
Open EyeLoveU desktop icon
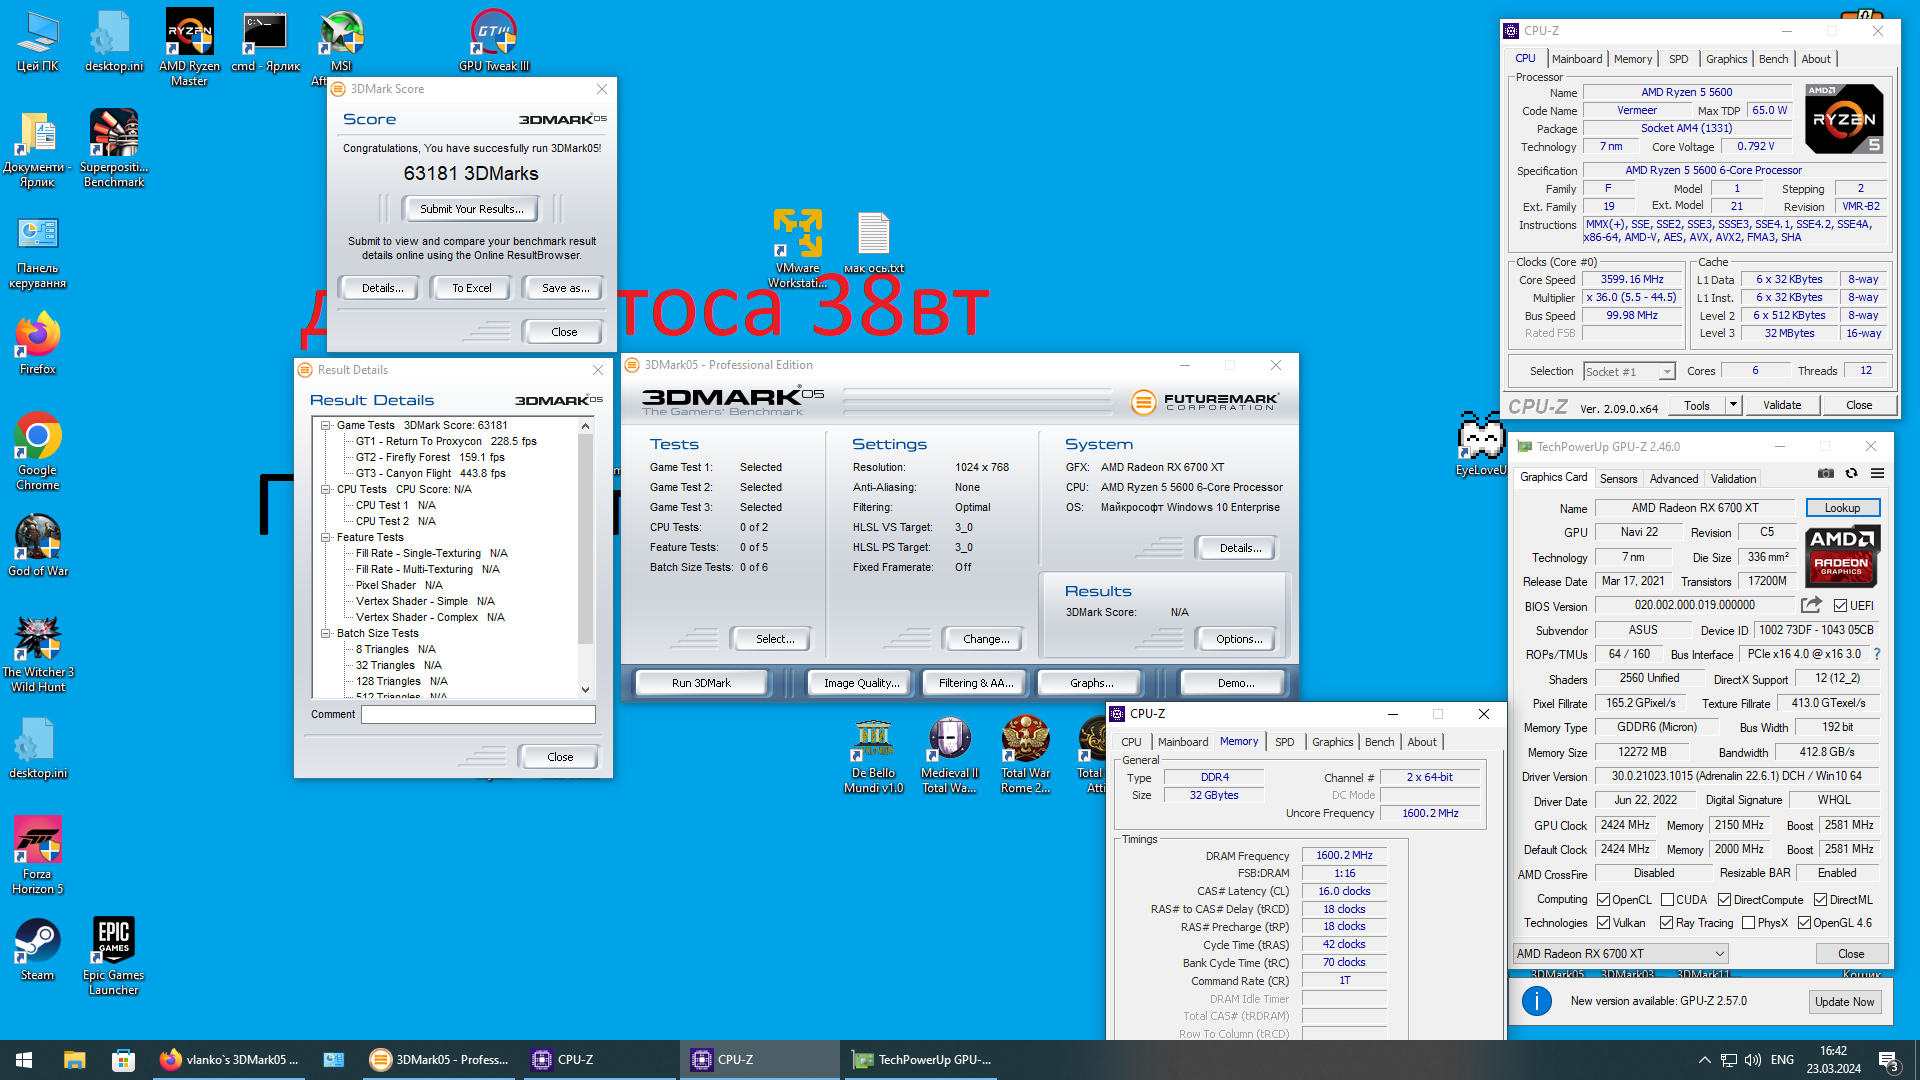[x=1481, y=445]
